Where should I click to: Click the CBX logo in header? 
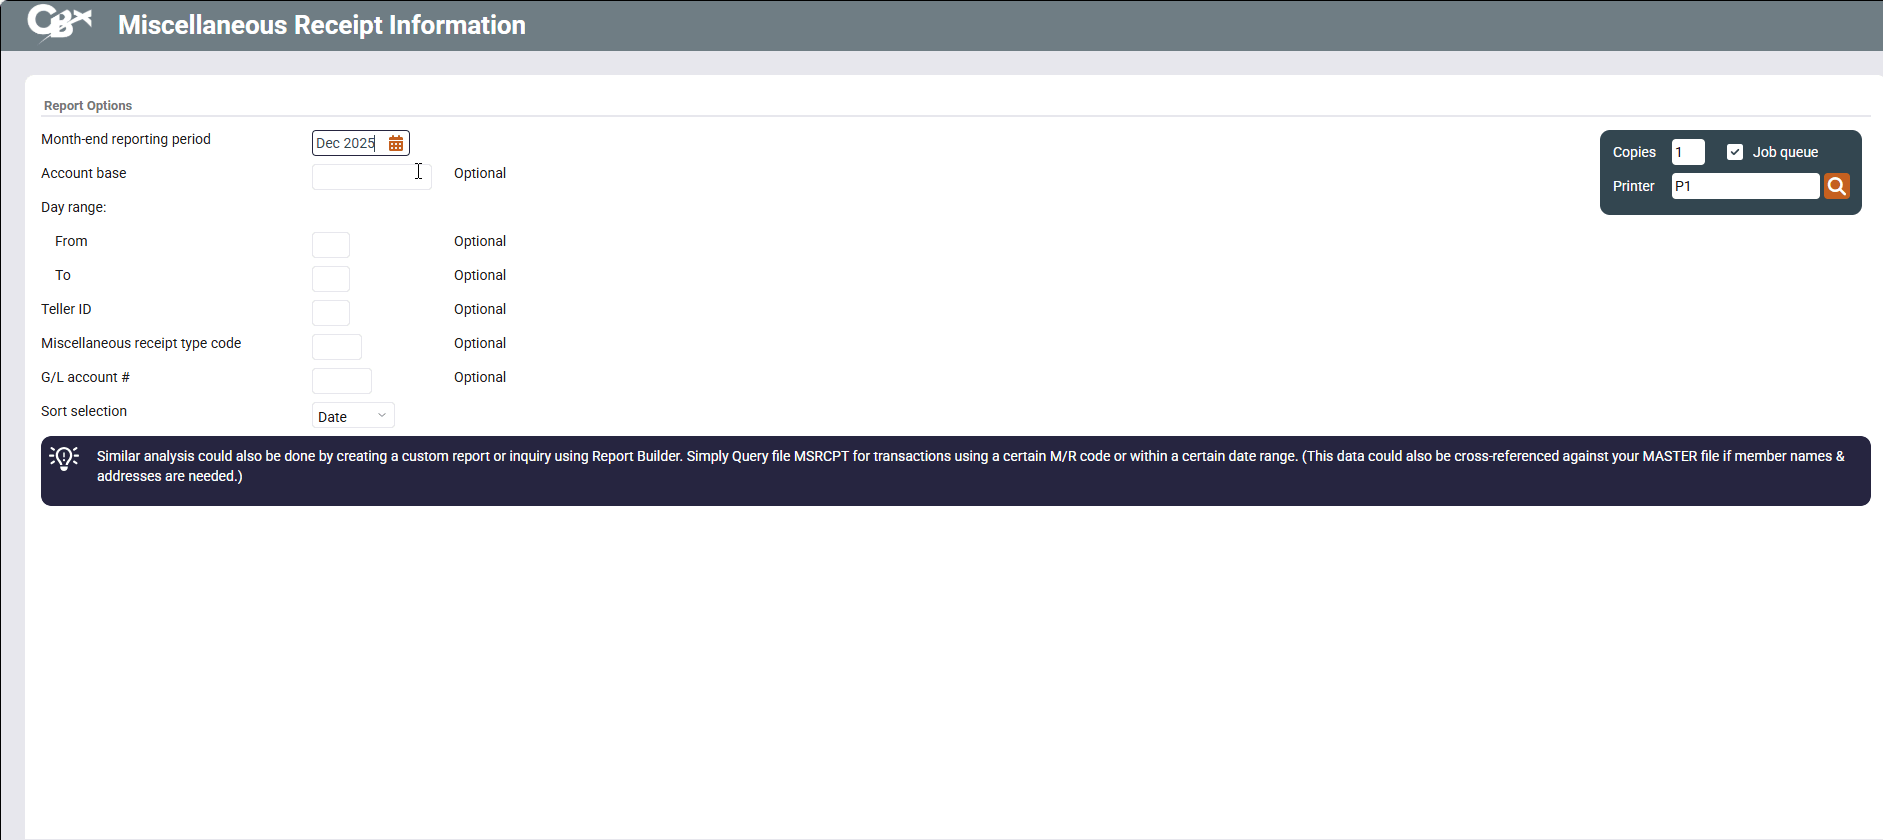(x=59, y=23)
